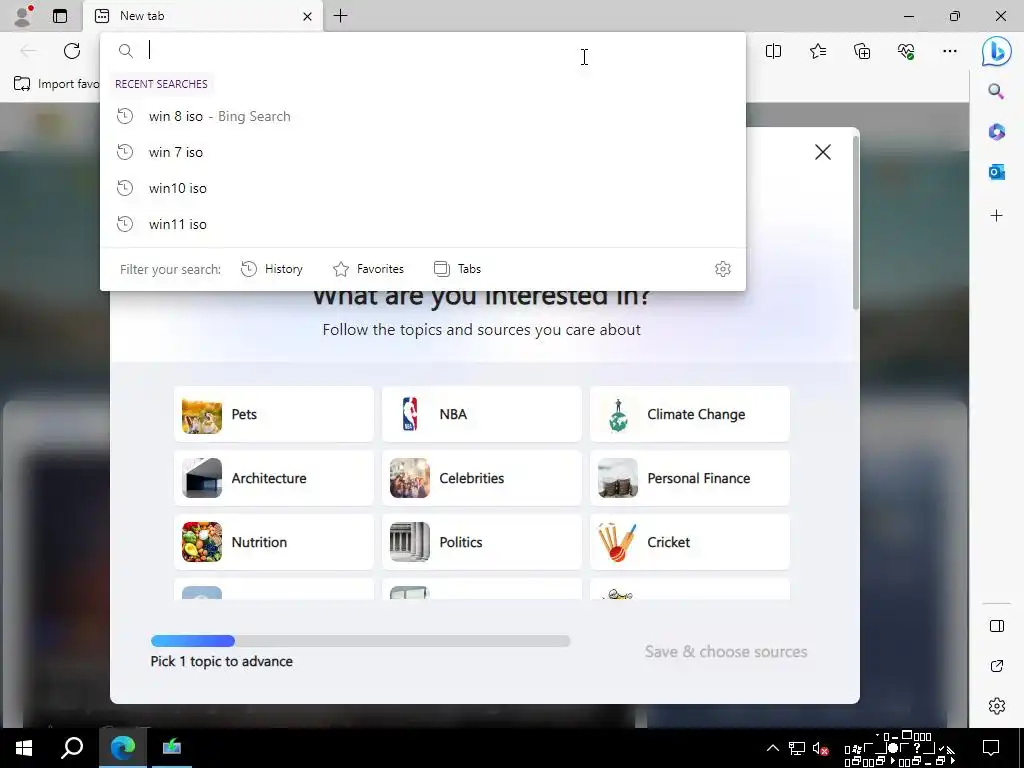Open Settings and more ellipsis menu
Screen dimensions: 1024x768
click(x=950, y=51)
